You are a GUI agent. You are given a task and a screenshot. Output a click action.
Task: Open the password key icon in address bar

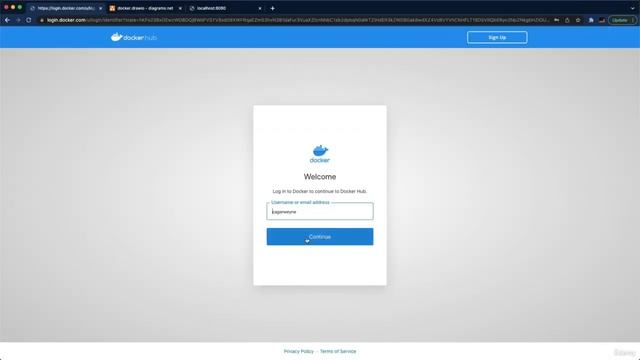[x=556, y=20]
